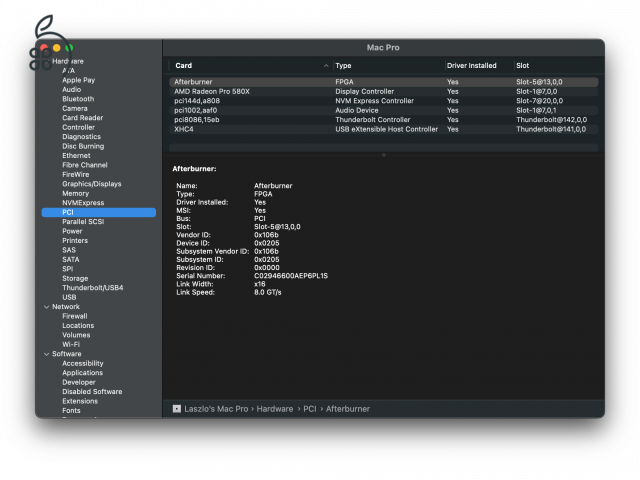This screenshot has height=480, width=640.
Task: Click Afterburner in the path bar
Action: (x=348, y=409)
